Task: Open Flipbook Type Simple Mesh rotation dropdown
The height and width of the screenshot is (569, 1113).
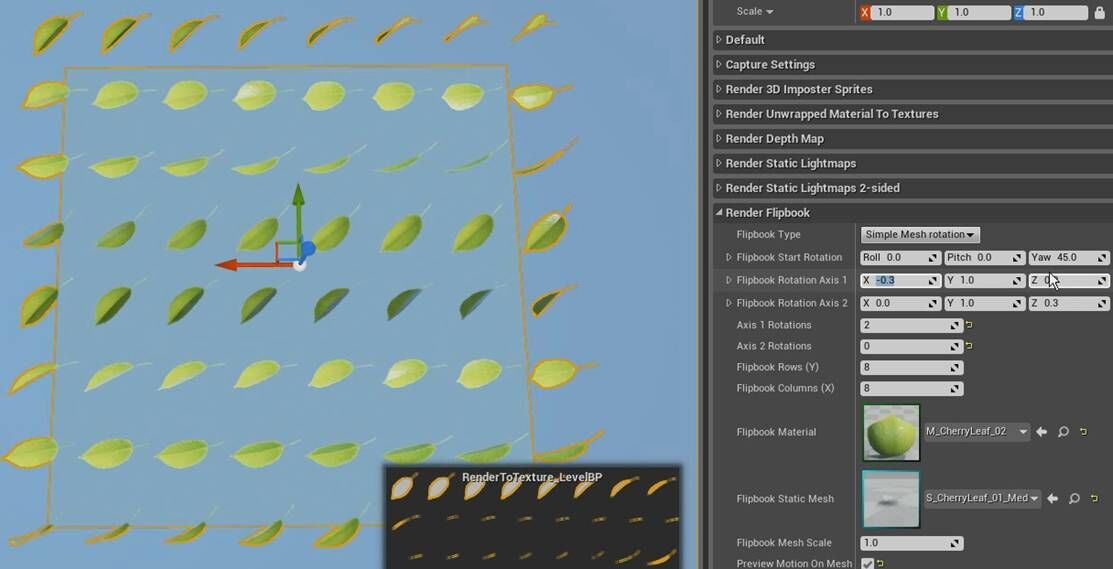Action: point(921,235)
